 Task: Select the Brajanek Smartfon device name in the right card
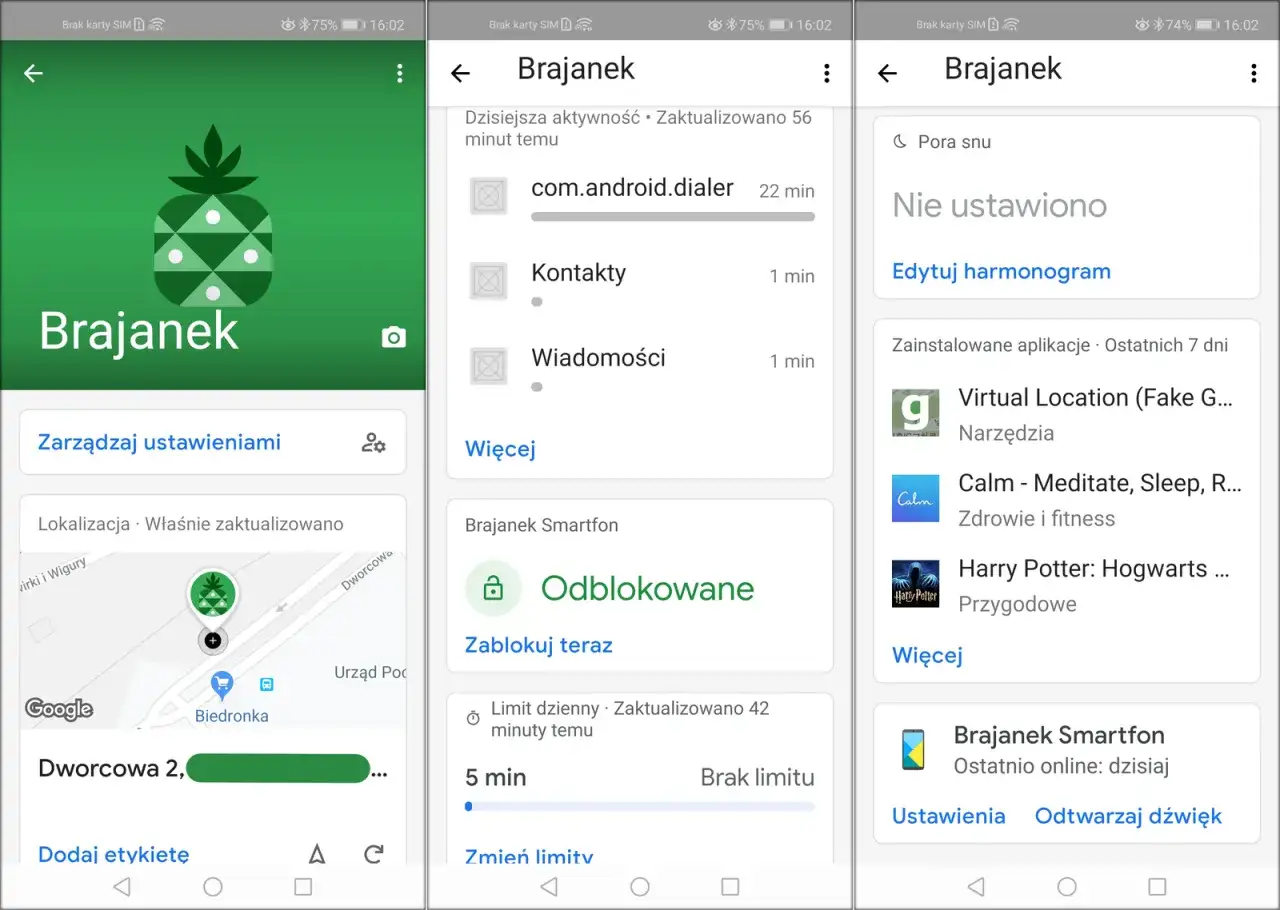pos(1059,735)
